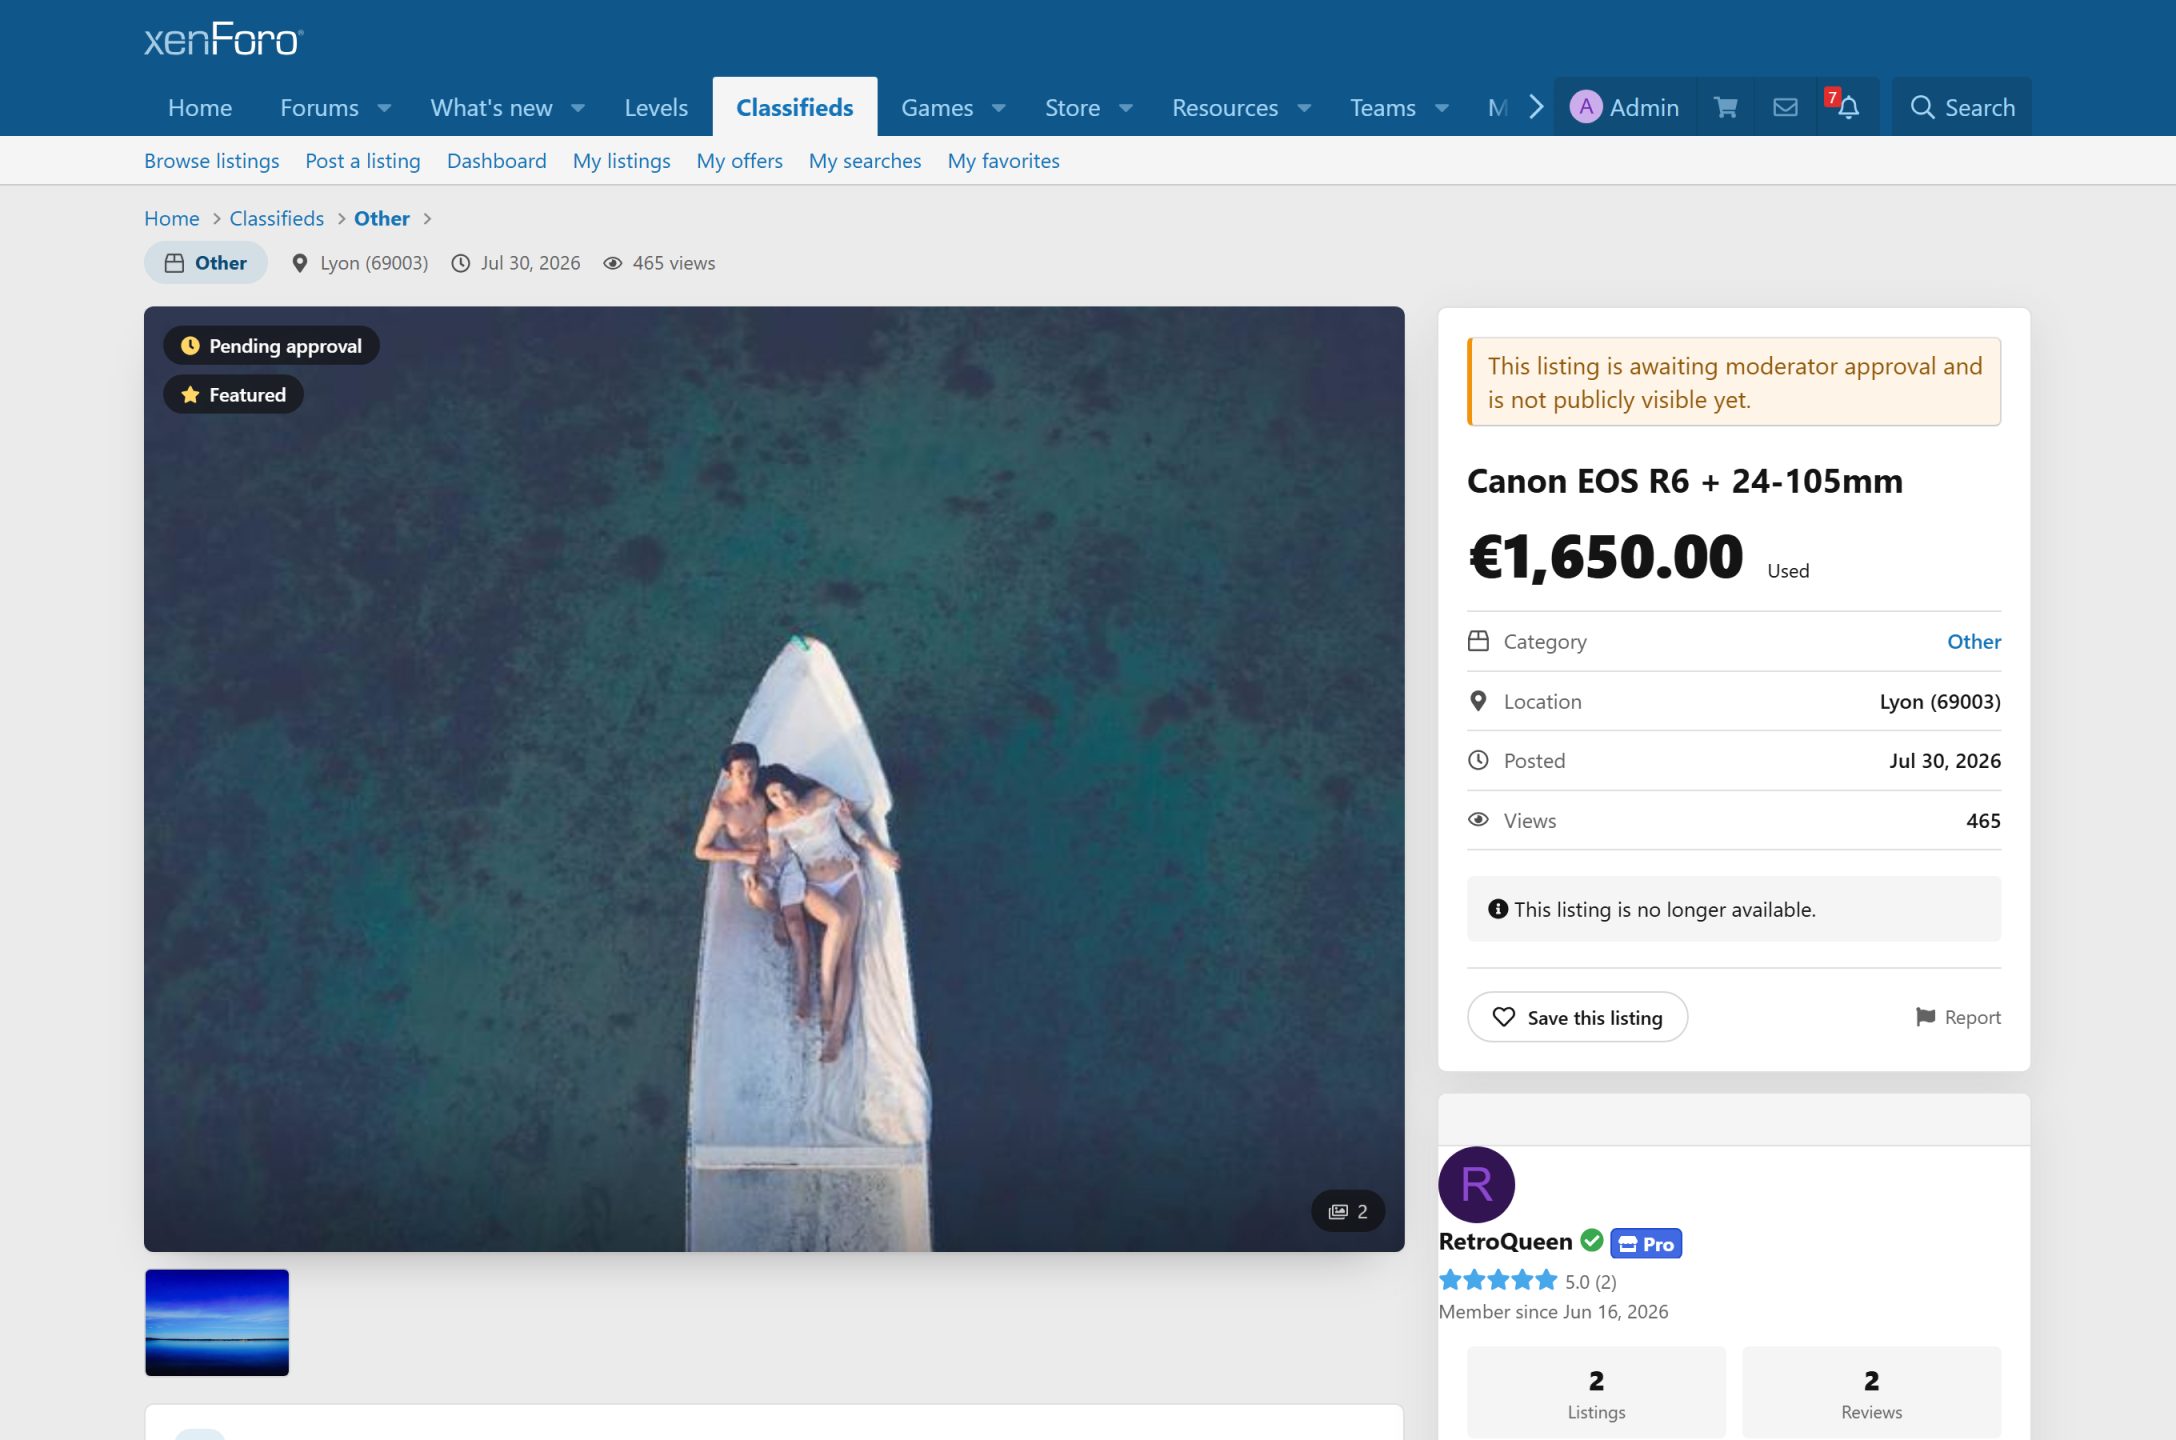Toggle Save this listing heart button

(x=1577, y=1017)
